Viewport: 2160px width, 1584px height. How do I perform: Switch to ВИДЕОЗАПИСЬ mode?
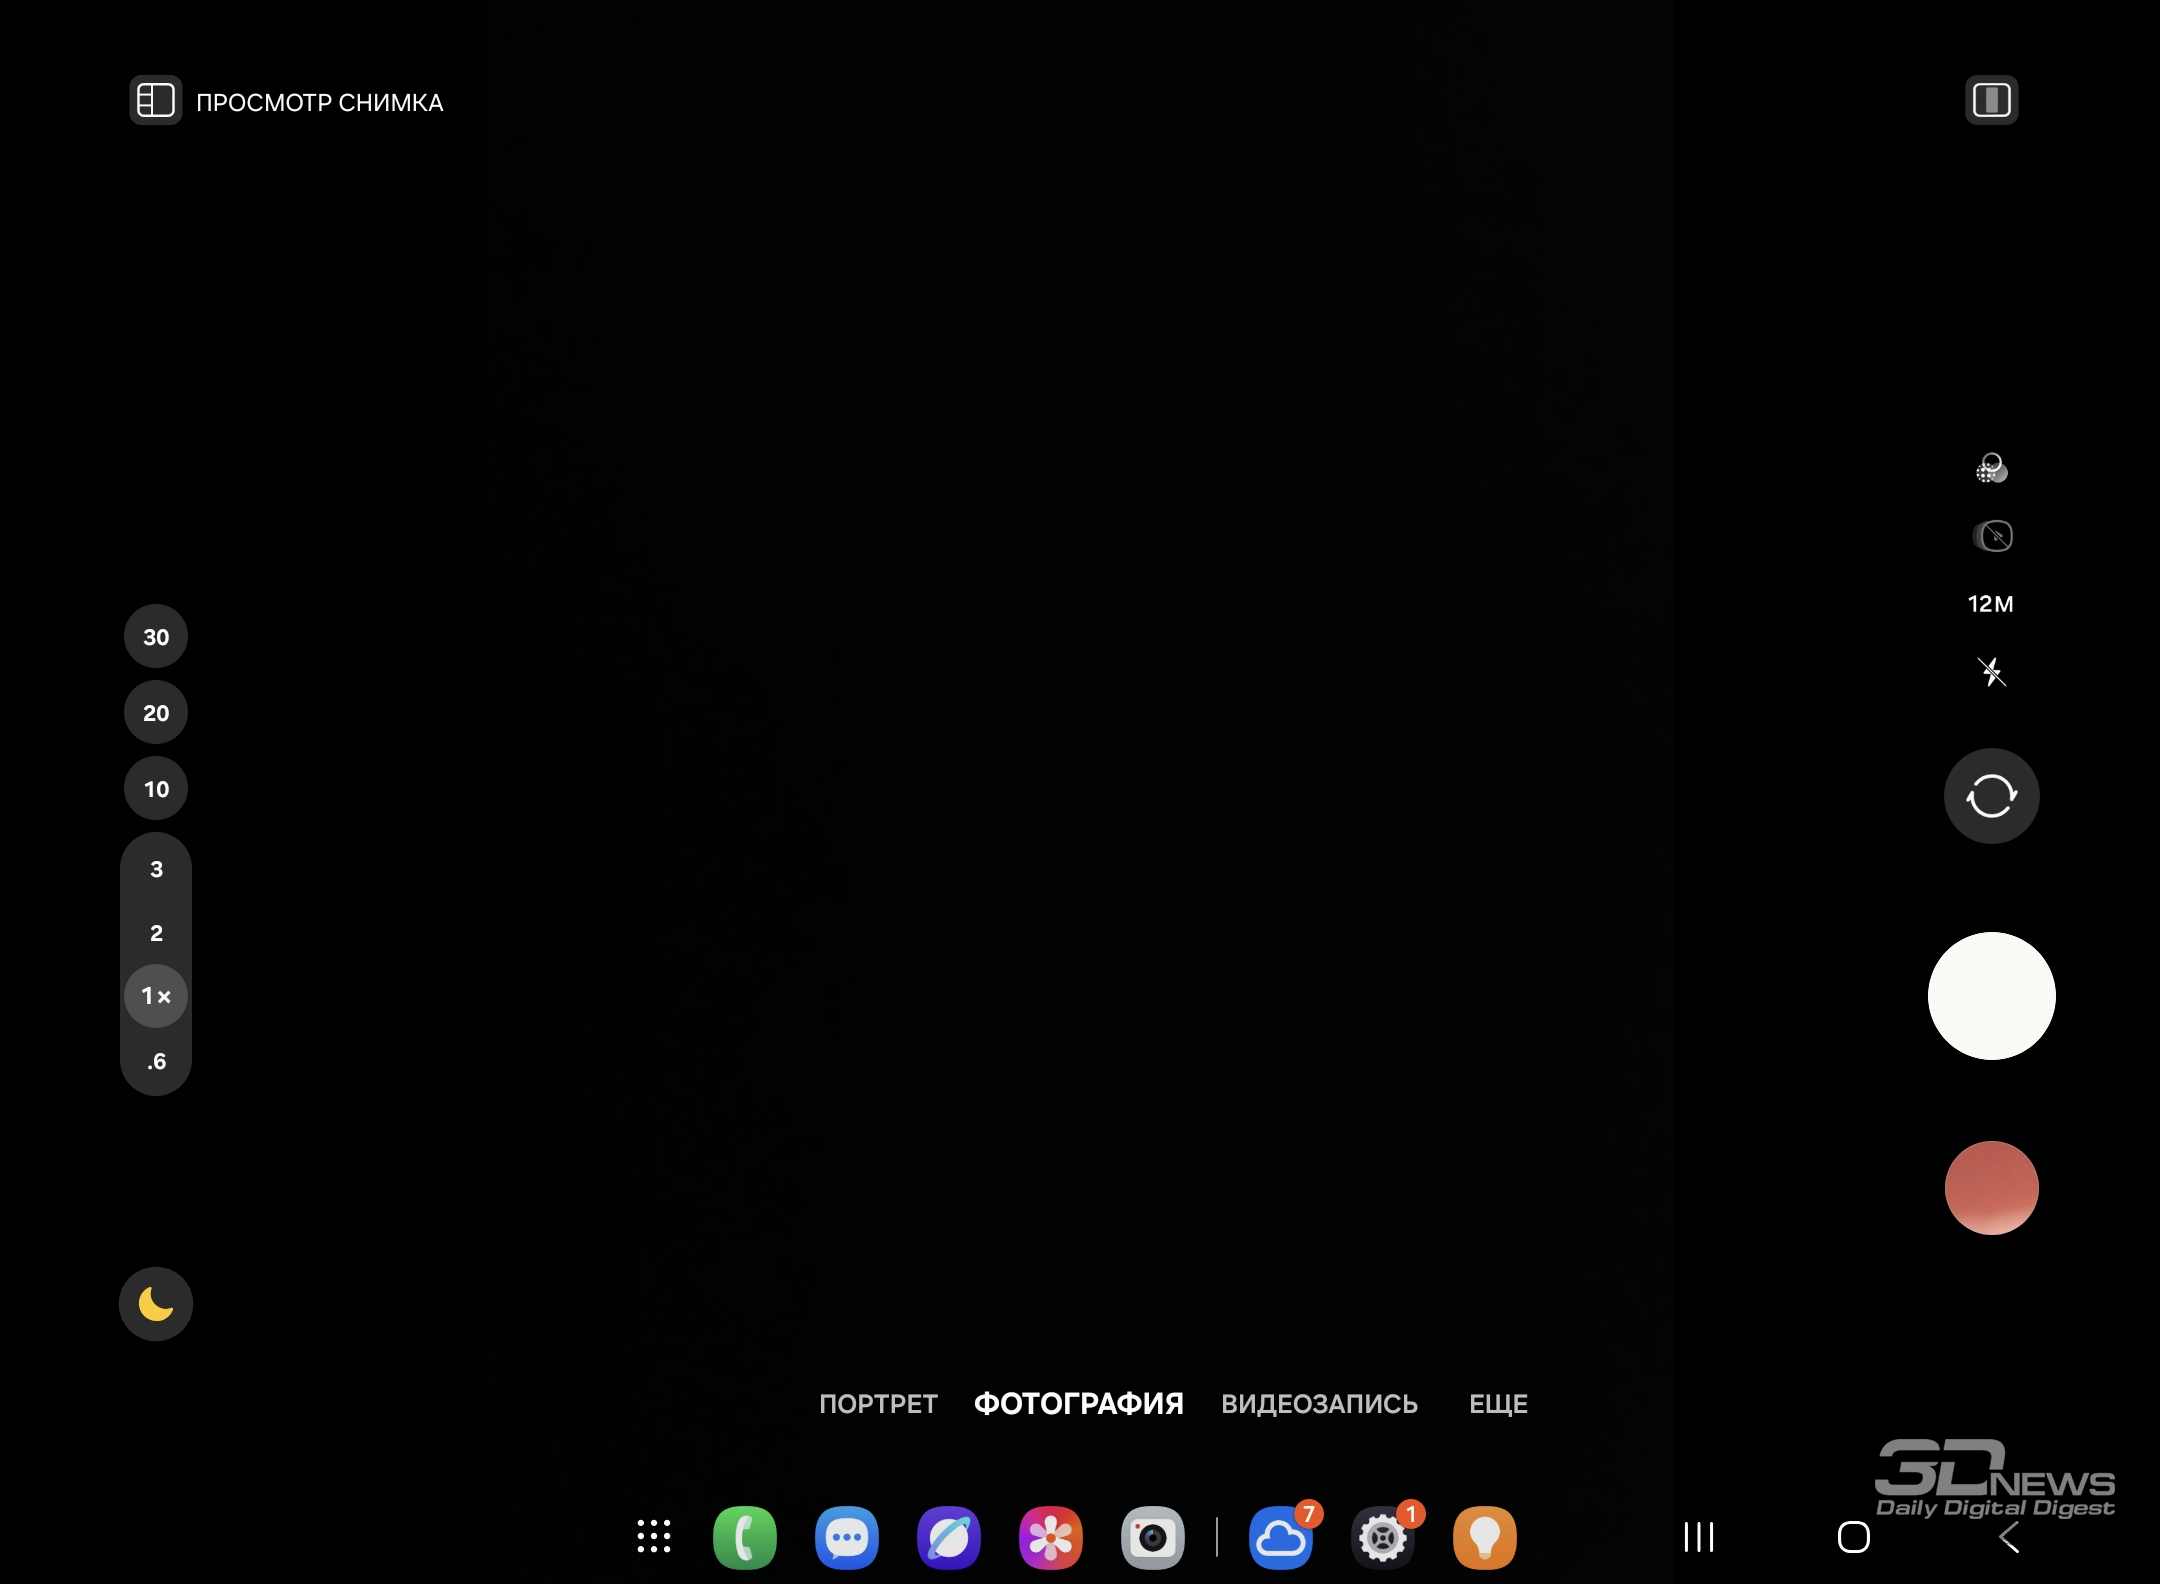point(1319,1404)
